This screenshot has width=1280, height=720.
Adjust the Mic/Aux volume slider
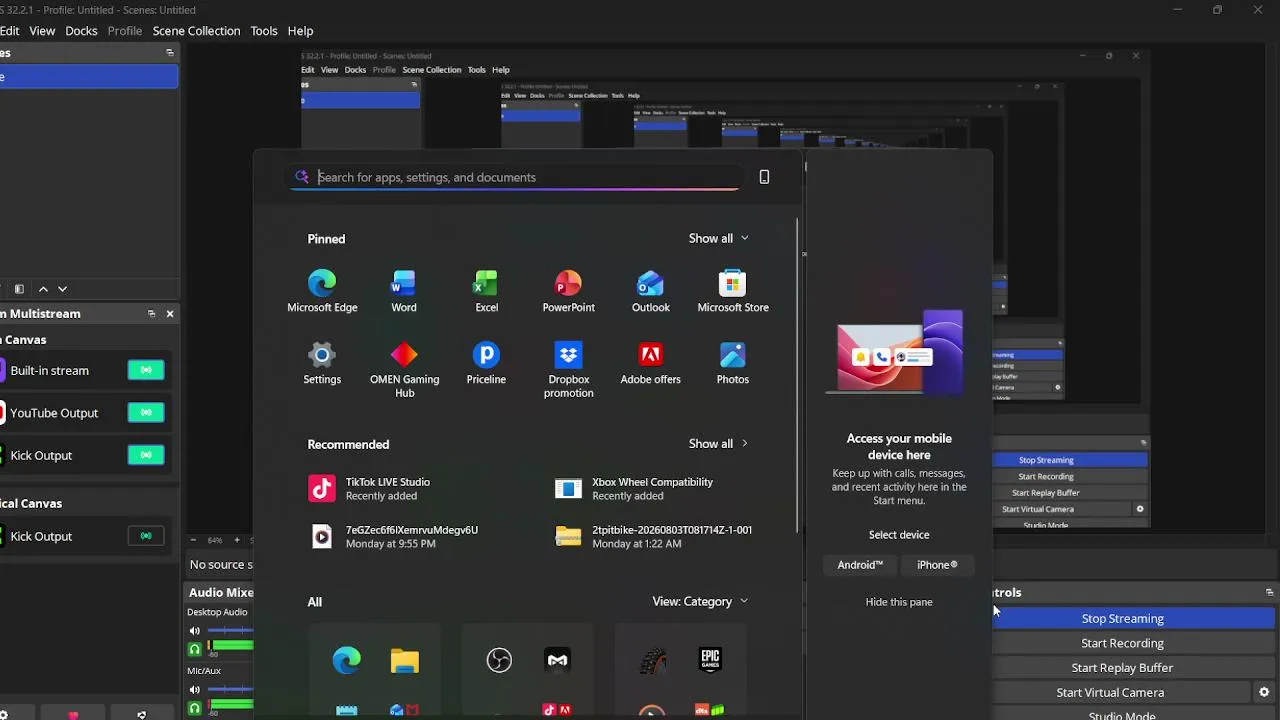point(230,689)
